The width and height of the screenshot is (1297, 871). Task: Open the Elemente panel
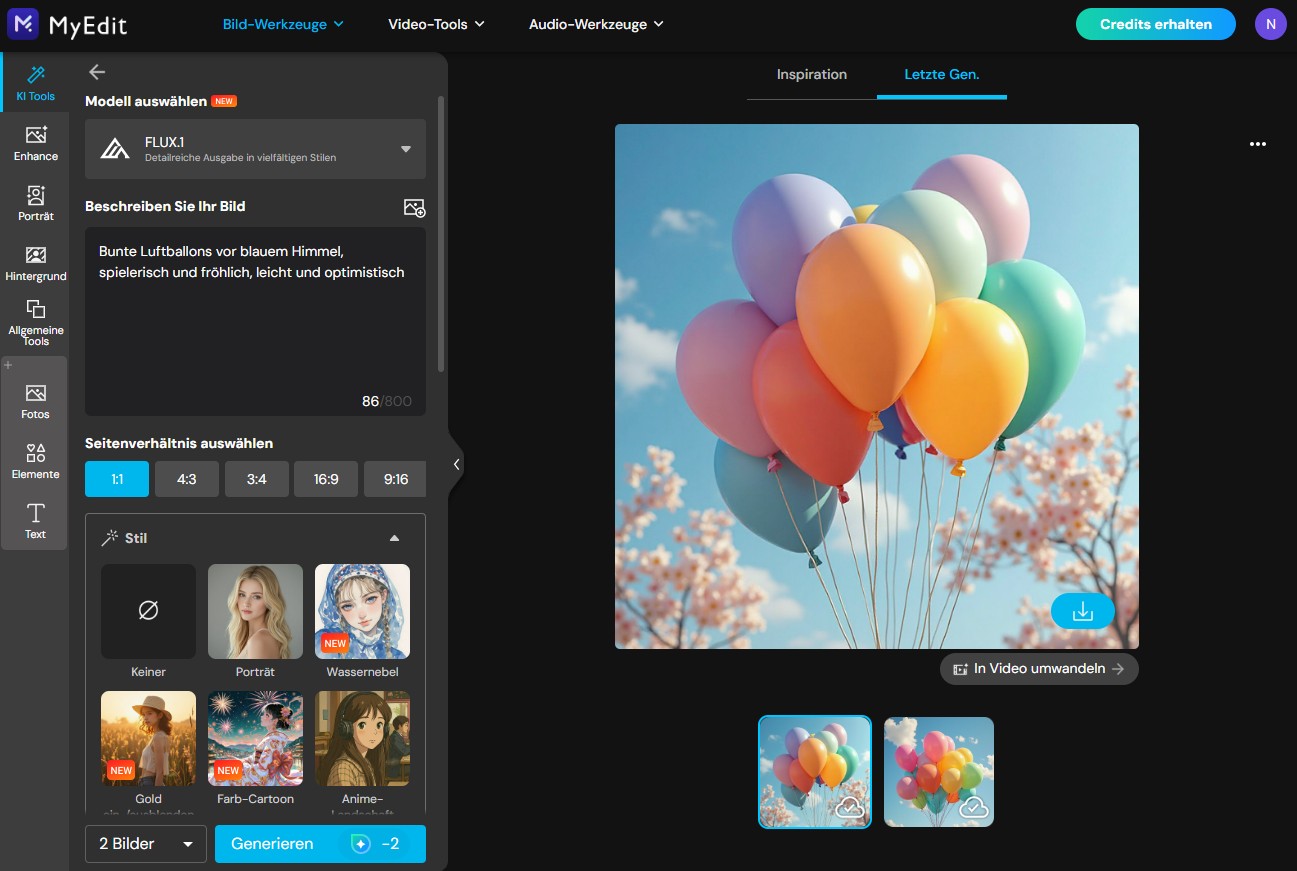click(x=35, y=462)
